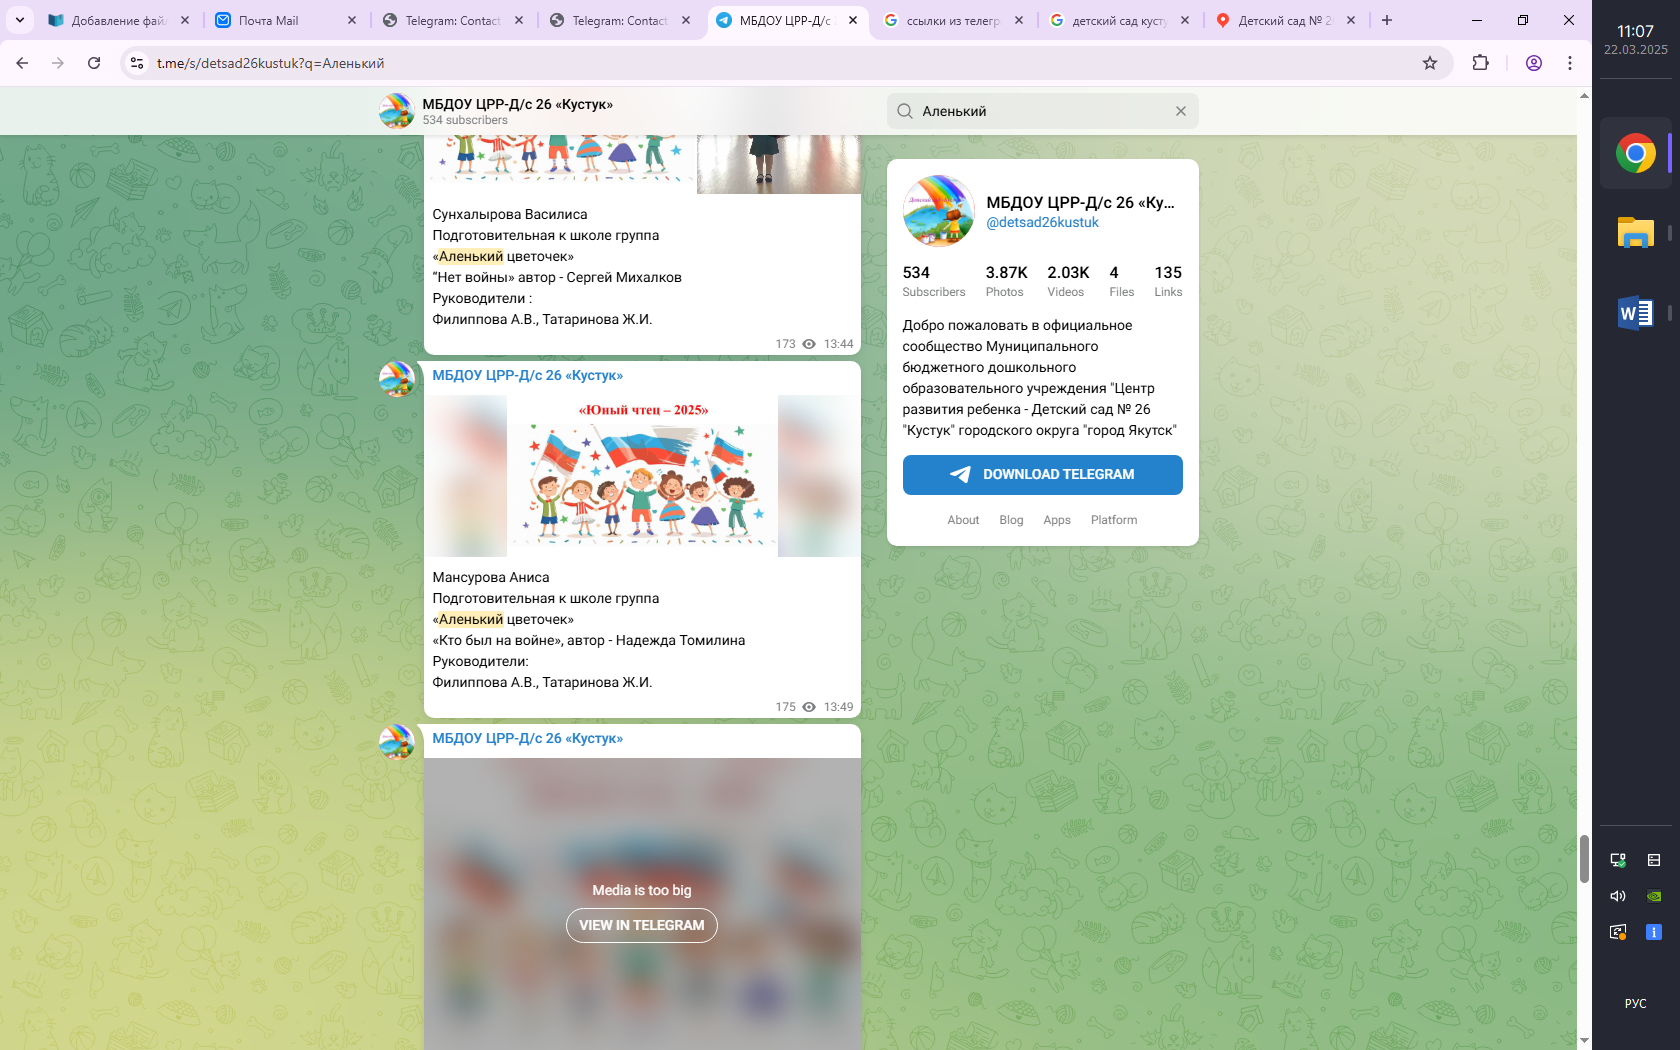Click the search magnifier icon
This screenshot has width=1680, height=1050.
[x=904, y=111]
